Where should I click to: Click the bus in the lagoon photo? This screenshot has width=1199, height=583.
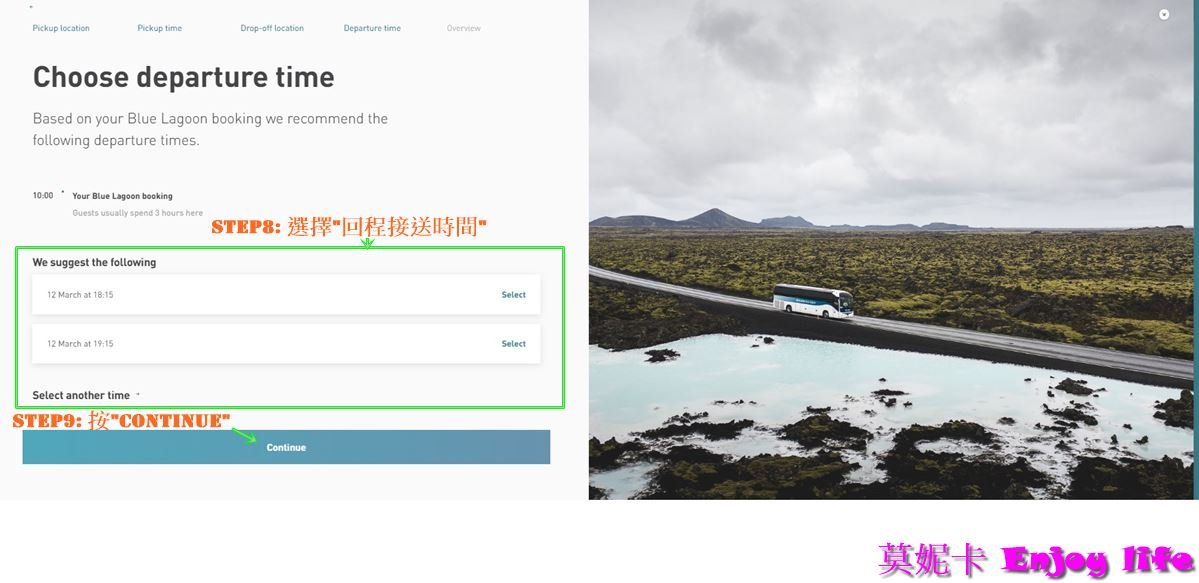coord(812,300)
